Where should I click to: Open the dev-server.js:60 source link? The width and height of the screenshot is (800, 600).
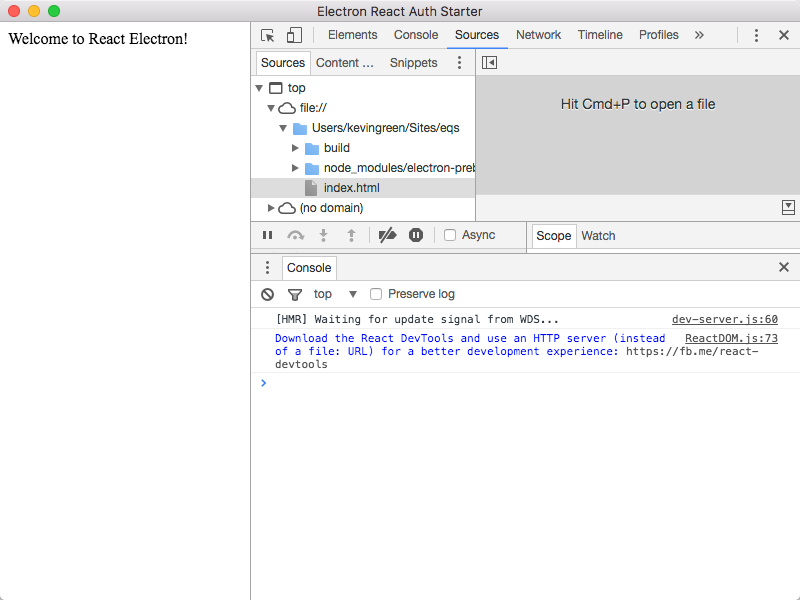(x=724, y=319)
